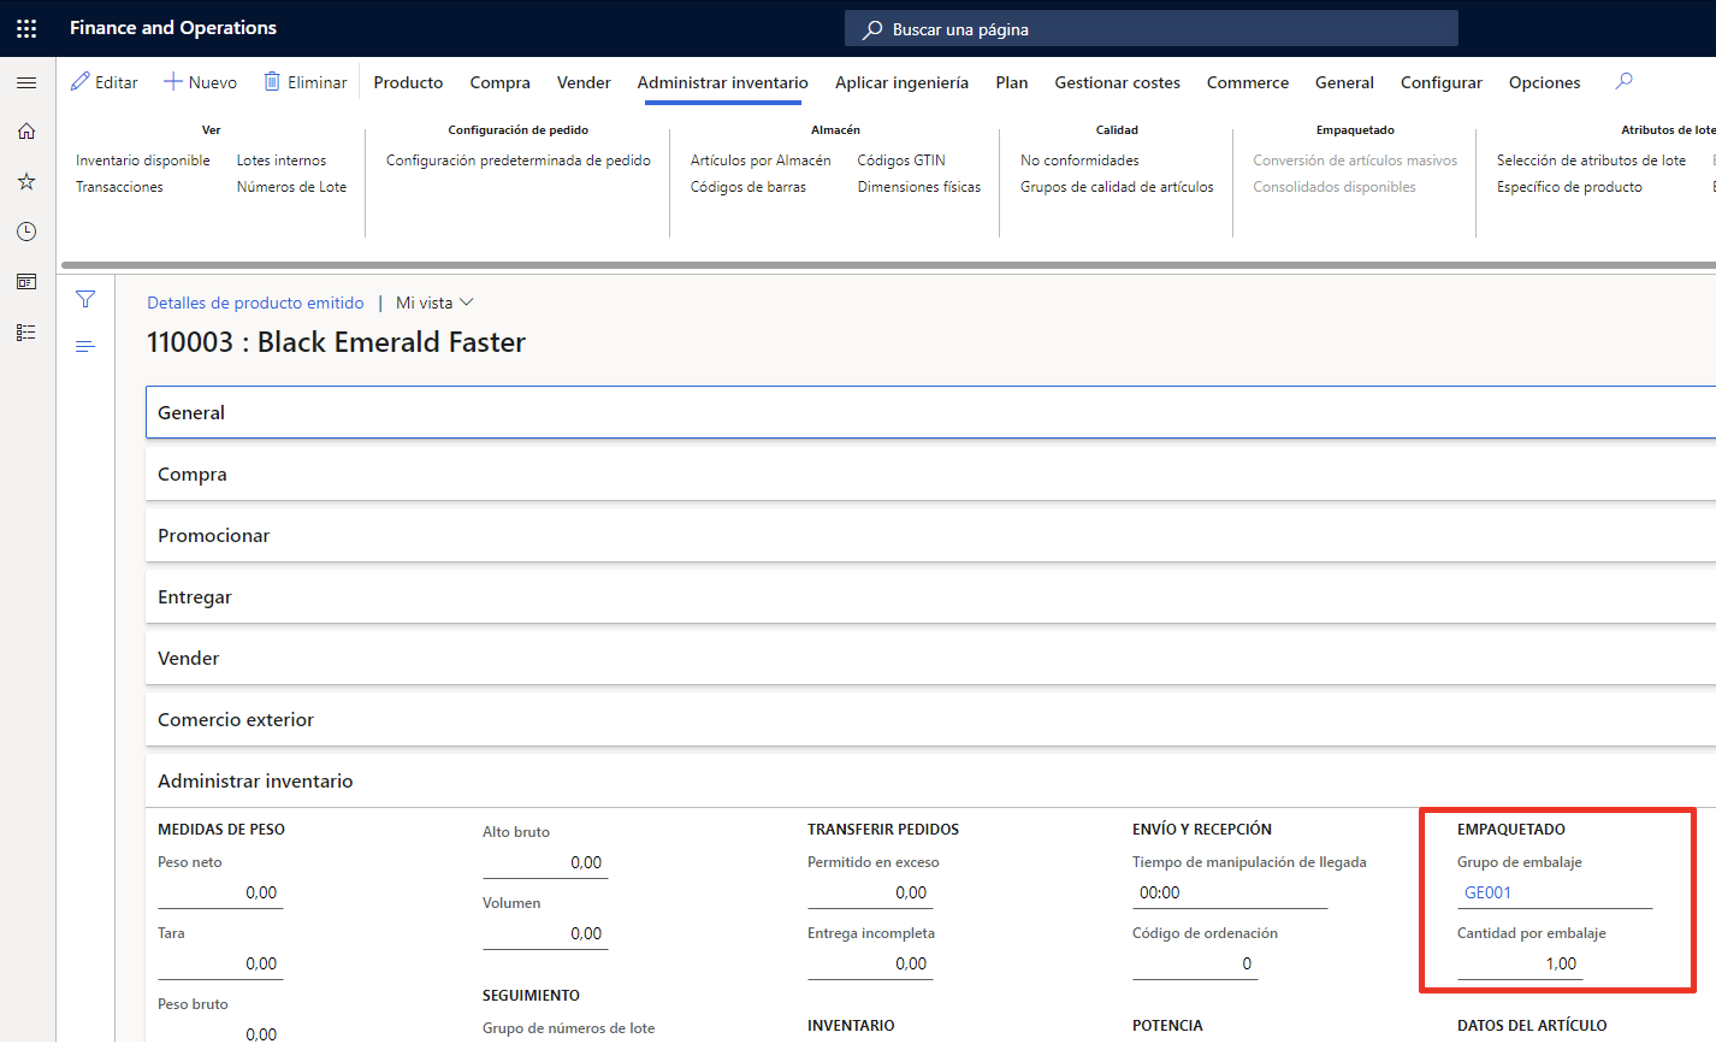Image resolution: width=1716 pixels, height=1042 pixels.
Task: Open Selección de atributos de lote
Action: (x=1591, y=160)
